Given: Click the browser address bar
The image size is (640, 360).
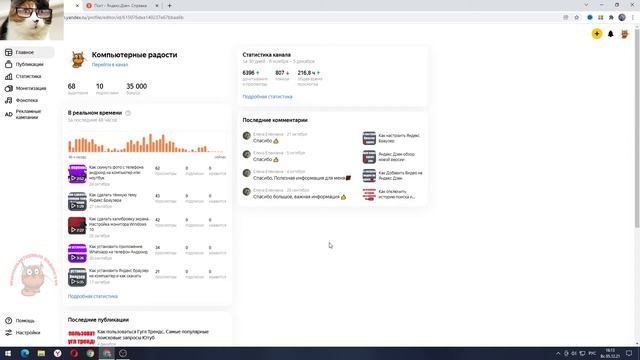Looking at the screenshot, I should [x=310, y=18].
